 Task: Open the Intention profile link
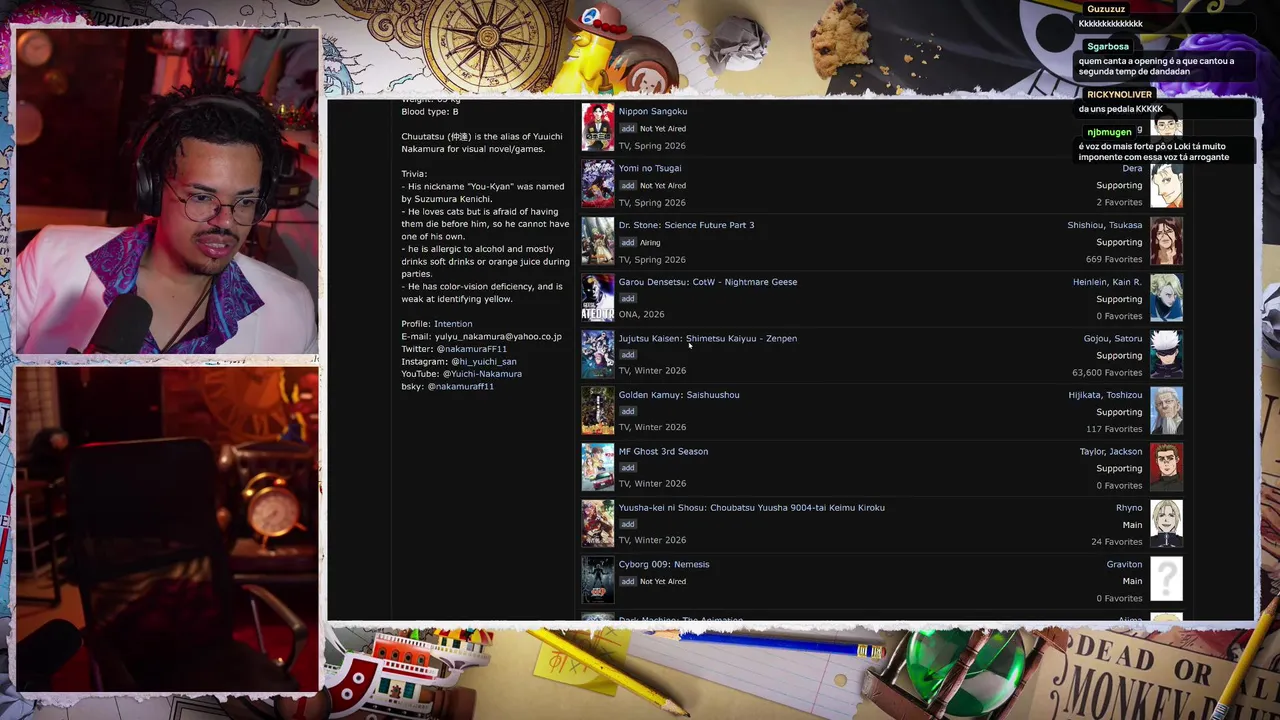pos(453,324)
